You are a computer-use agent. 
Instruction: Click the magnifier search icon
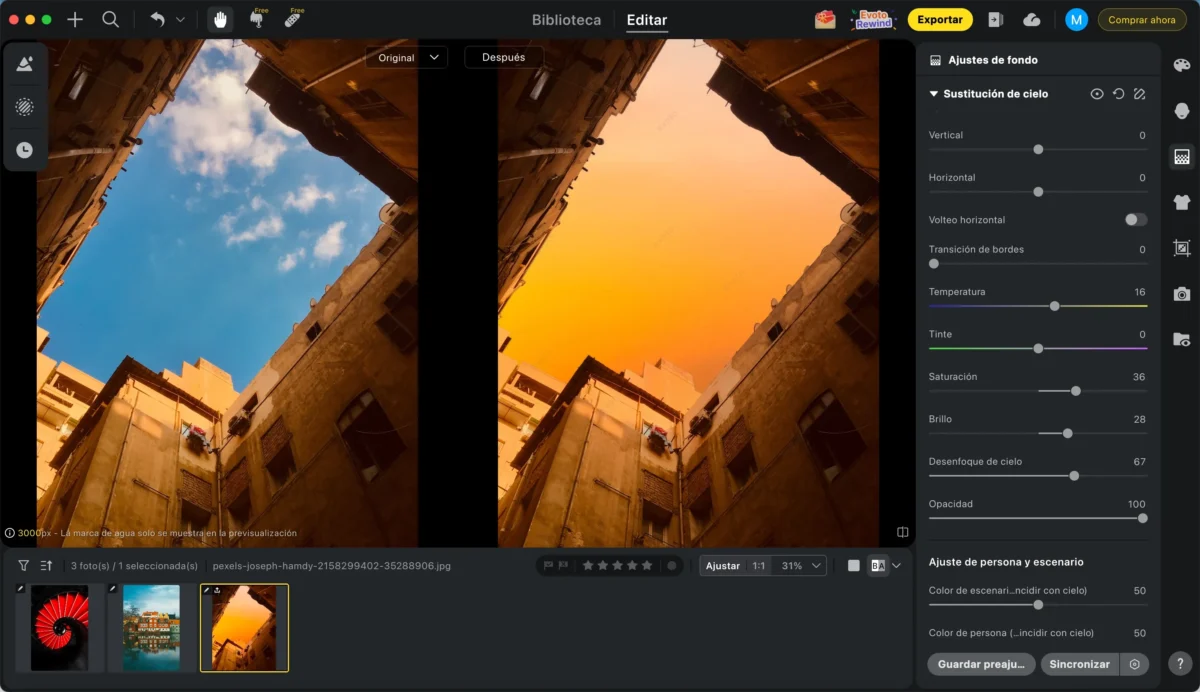[111, 19]
